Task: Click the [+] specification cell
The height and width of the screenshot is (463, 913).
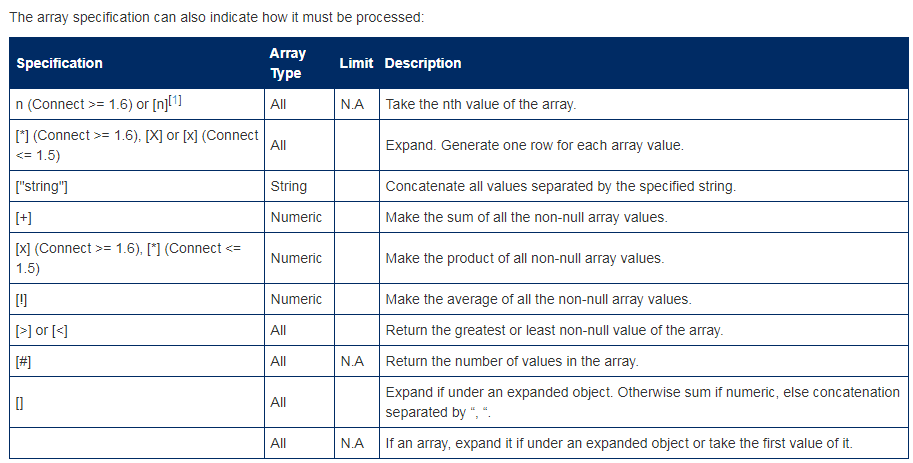Action: pos(25,217)
